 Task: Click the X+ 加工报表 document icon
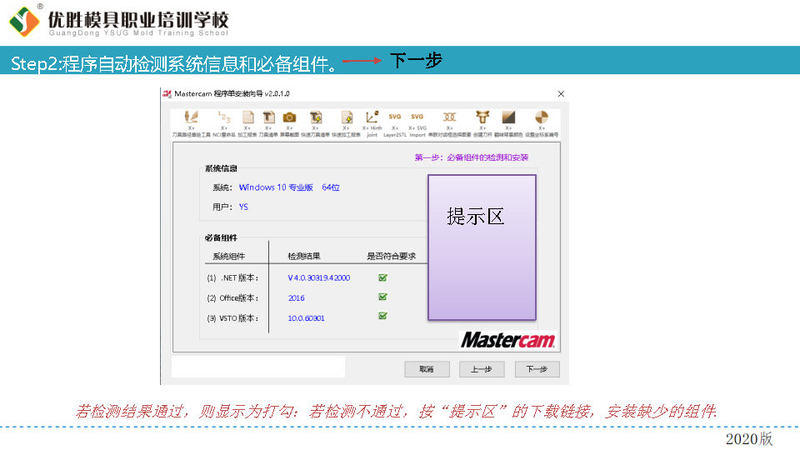(x=247, y=117)
